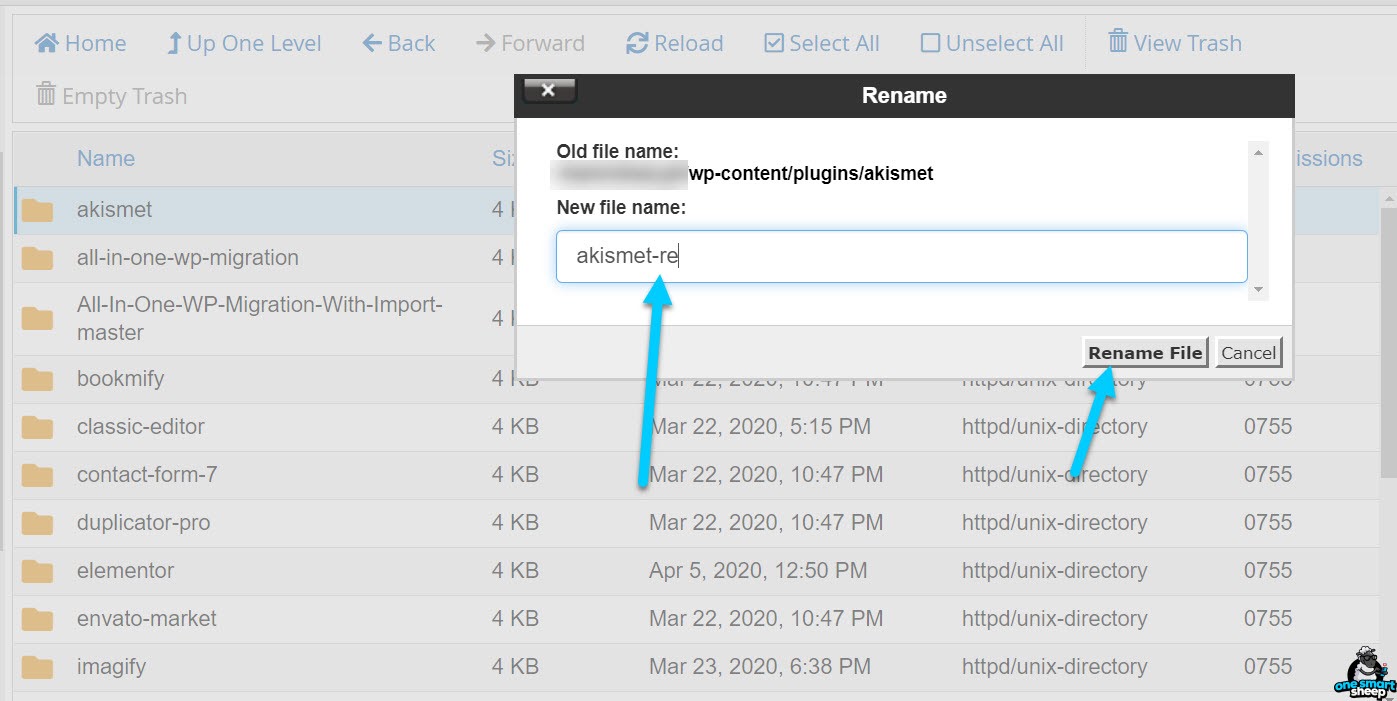Click Up One Level toolbar button
The image size is (1397, 701).
pos(244,44)
